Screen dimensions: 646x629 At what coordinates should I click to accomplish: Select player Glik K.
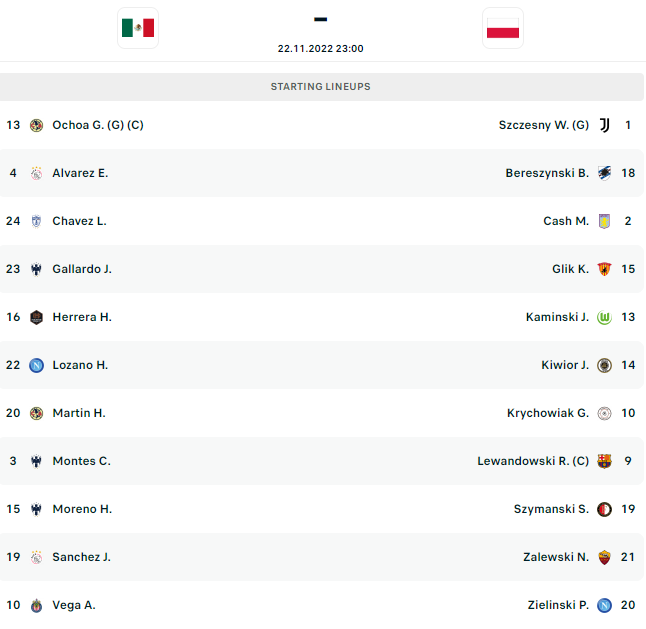(x=570, y=269)
